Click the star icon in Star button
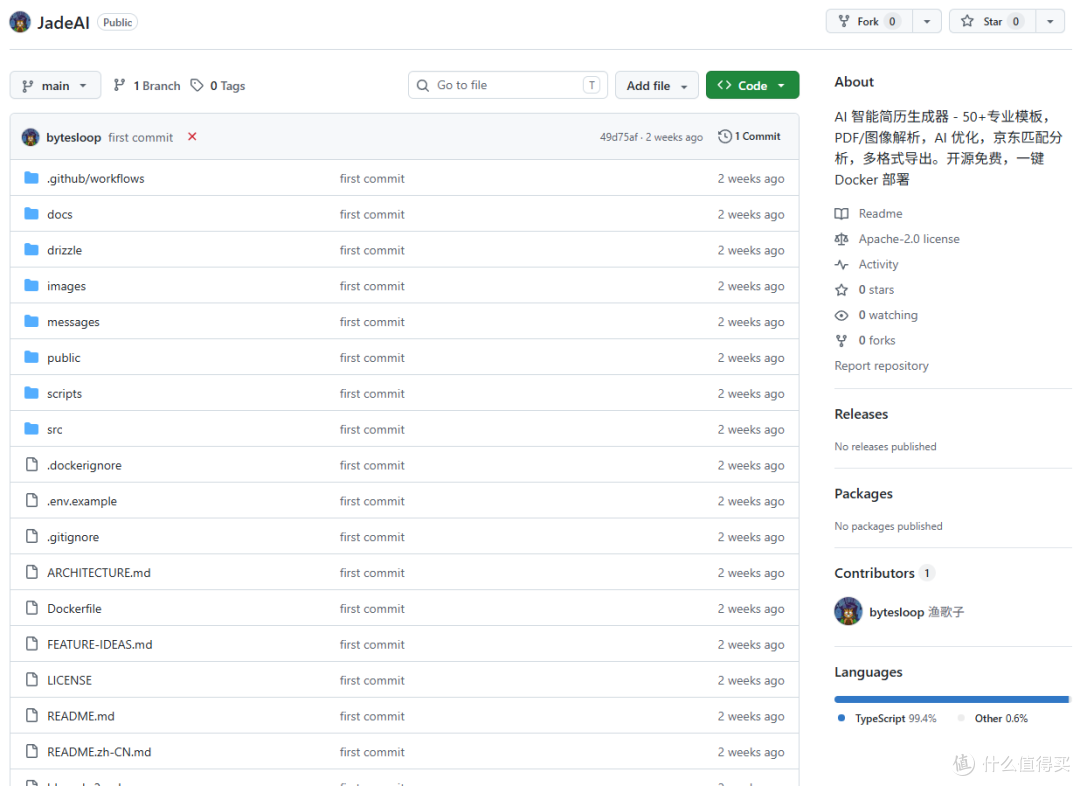Image resolution: width=1080 pixels, height=786 pixels. tap(967, 21)
